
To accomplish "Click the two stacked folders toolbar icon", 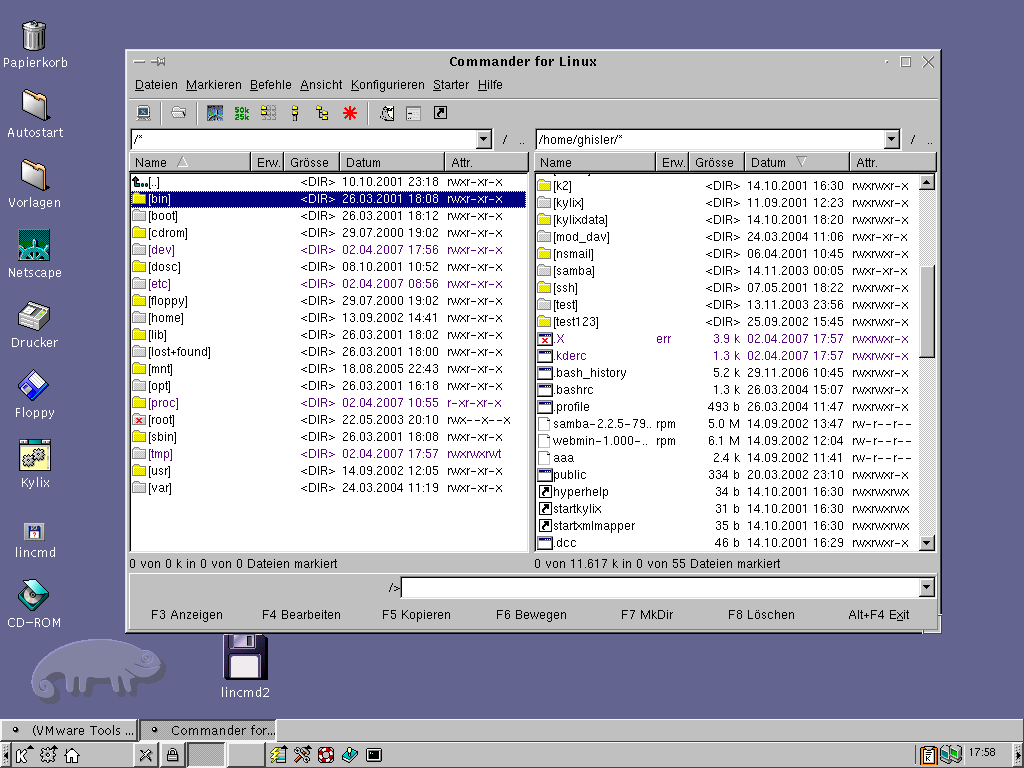I will tap(295, 113).
